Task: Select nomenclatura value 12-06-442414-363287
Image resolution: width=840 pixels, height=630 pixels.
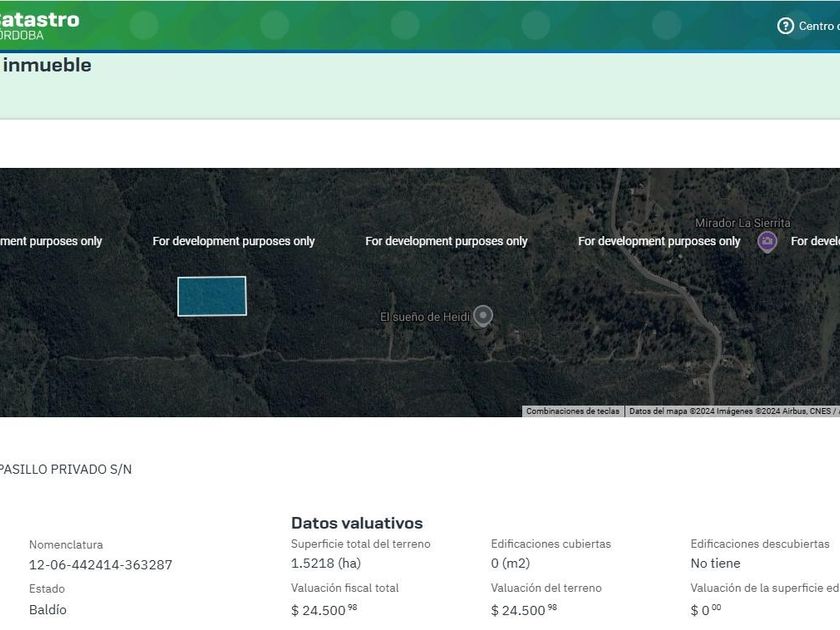Action: tap(101, 565)
